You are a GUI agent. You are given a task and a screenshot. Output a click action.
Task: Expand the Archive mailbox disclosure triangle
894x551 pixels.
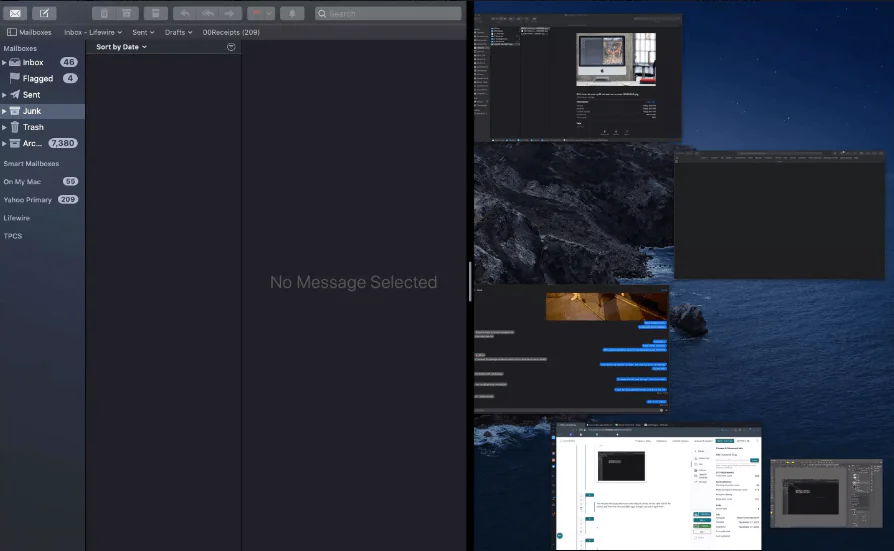4,143
